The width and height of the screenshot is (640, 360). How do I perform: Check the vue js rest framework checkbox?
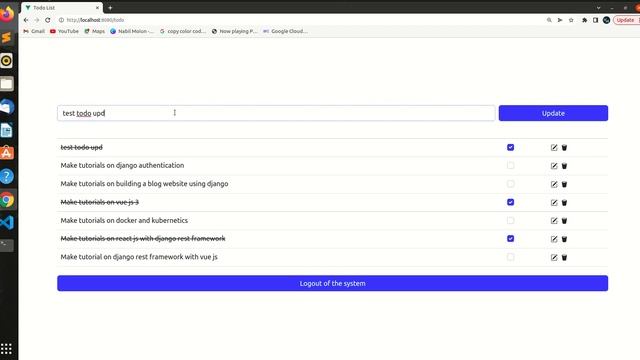(x=510, y=257)
